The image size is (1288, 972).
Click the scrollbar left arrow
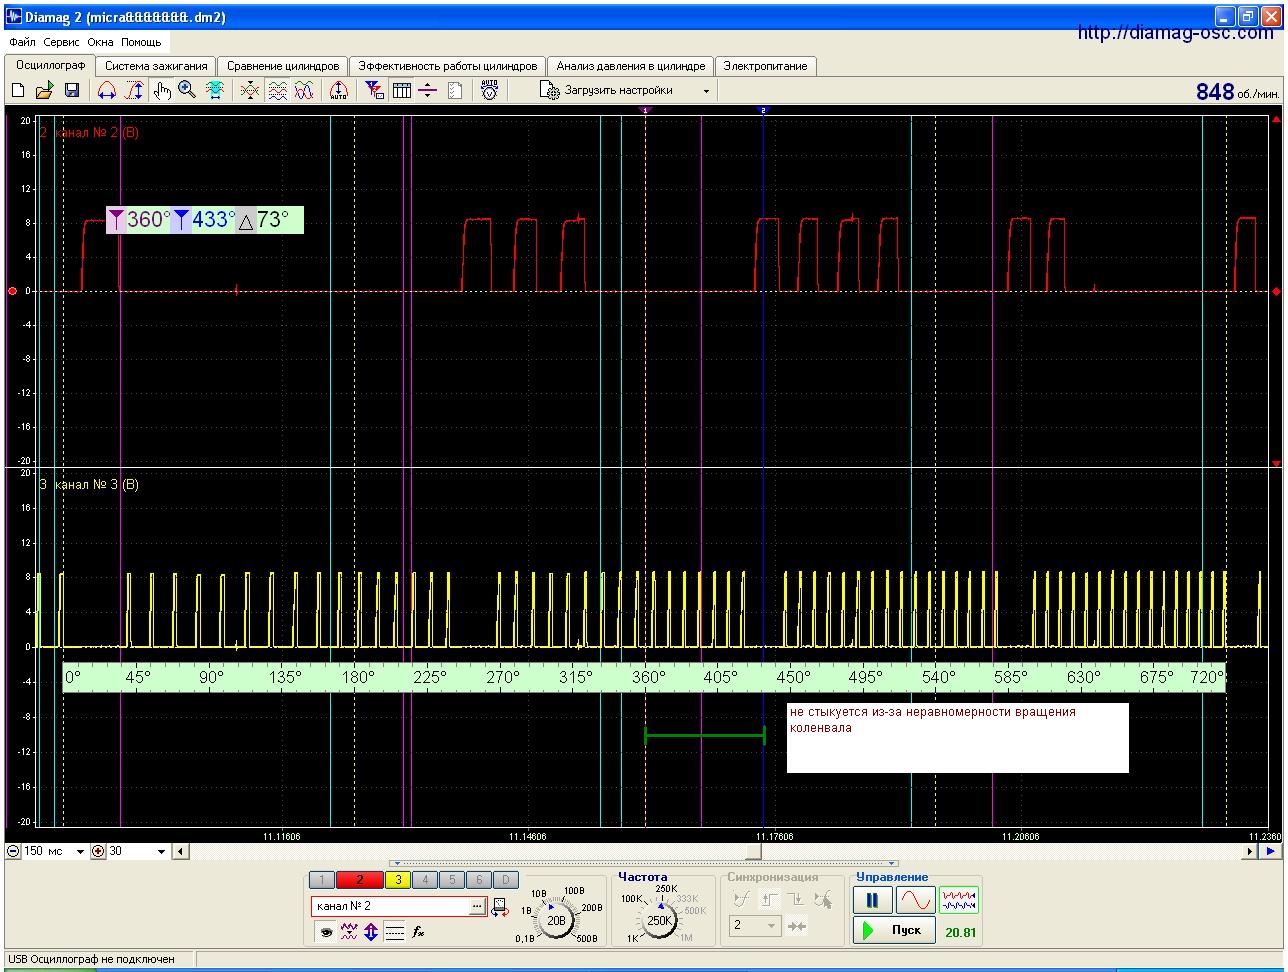180,852
